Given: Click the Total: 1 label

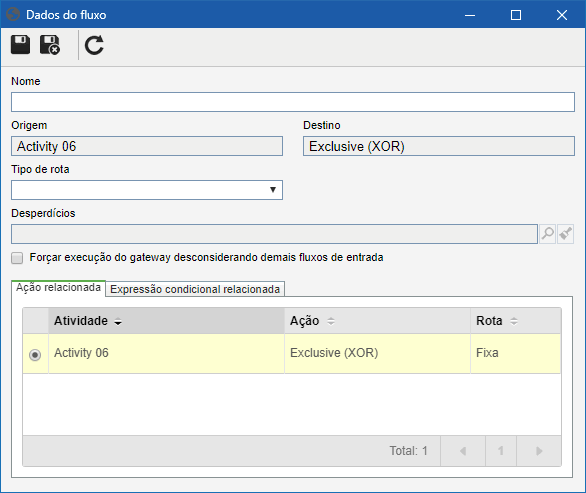Looking at the screenshot, I should [x=408, y=451].
